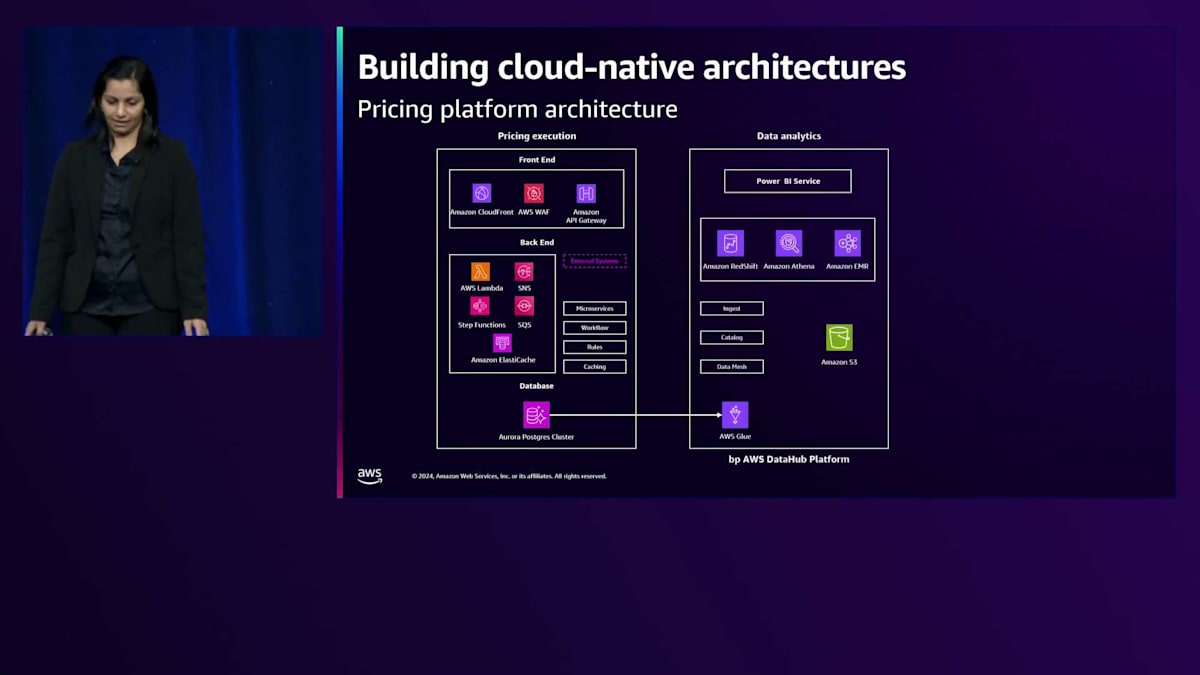Click the SQS service icon

pos(524,306)
